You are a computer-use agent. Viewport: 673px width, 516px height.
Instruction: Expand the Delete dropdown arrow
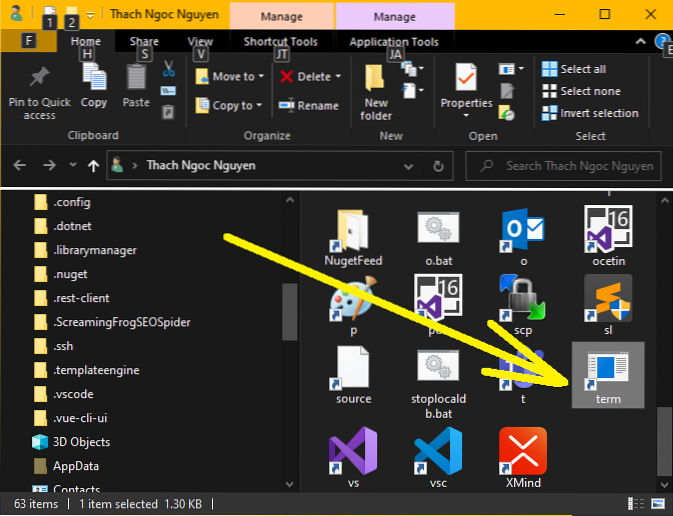tap(338, 76)
